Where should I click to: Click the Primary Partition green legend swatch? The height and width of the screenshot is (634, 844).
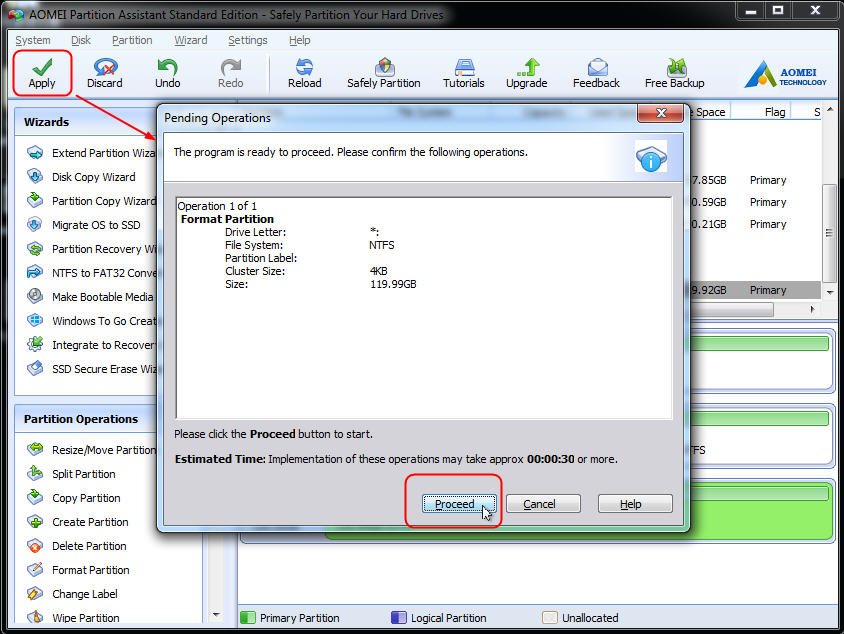[248, 617]
